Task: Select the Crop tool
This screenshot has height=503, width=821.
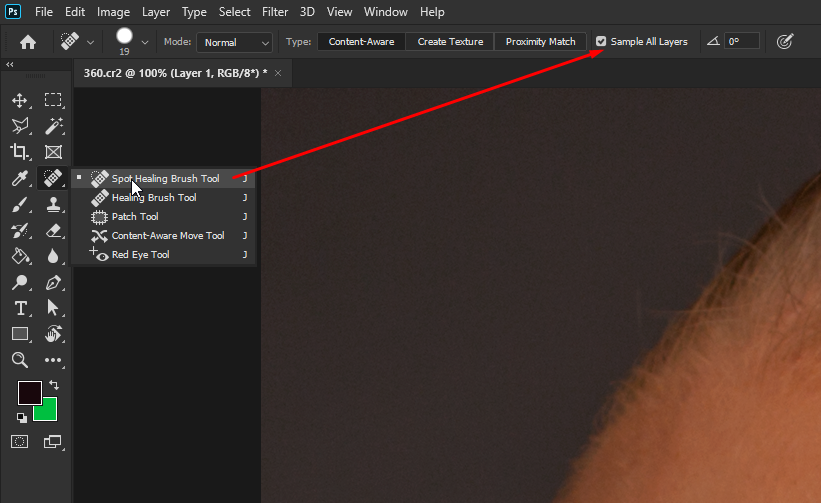Action: pyautogui.click(x=20, y=152)
